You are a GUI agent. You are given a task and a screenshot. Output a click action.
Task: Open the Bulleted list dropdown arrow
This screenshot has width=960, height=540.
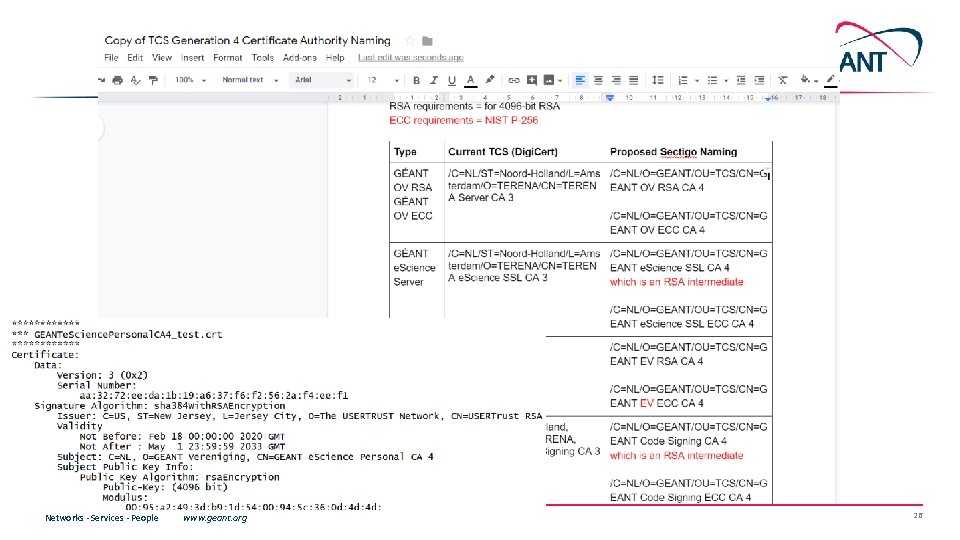tap(726, 81)
